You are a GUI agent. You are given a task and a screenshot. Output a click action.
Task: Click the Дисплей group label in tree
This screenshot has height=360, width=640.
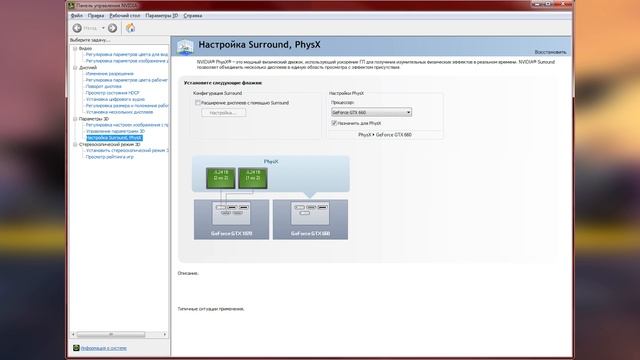88,67
